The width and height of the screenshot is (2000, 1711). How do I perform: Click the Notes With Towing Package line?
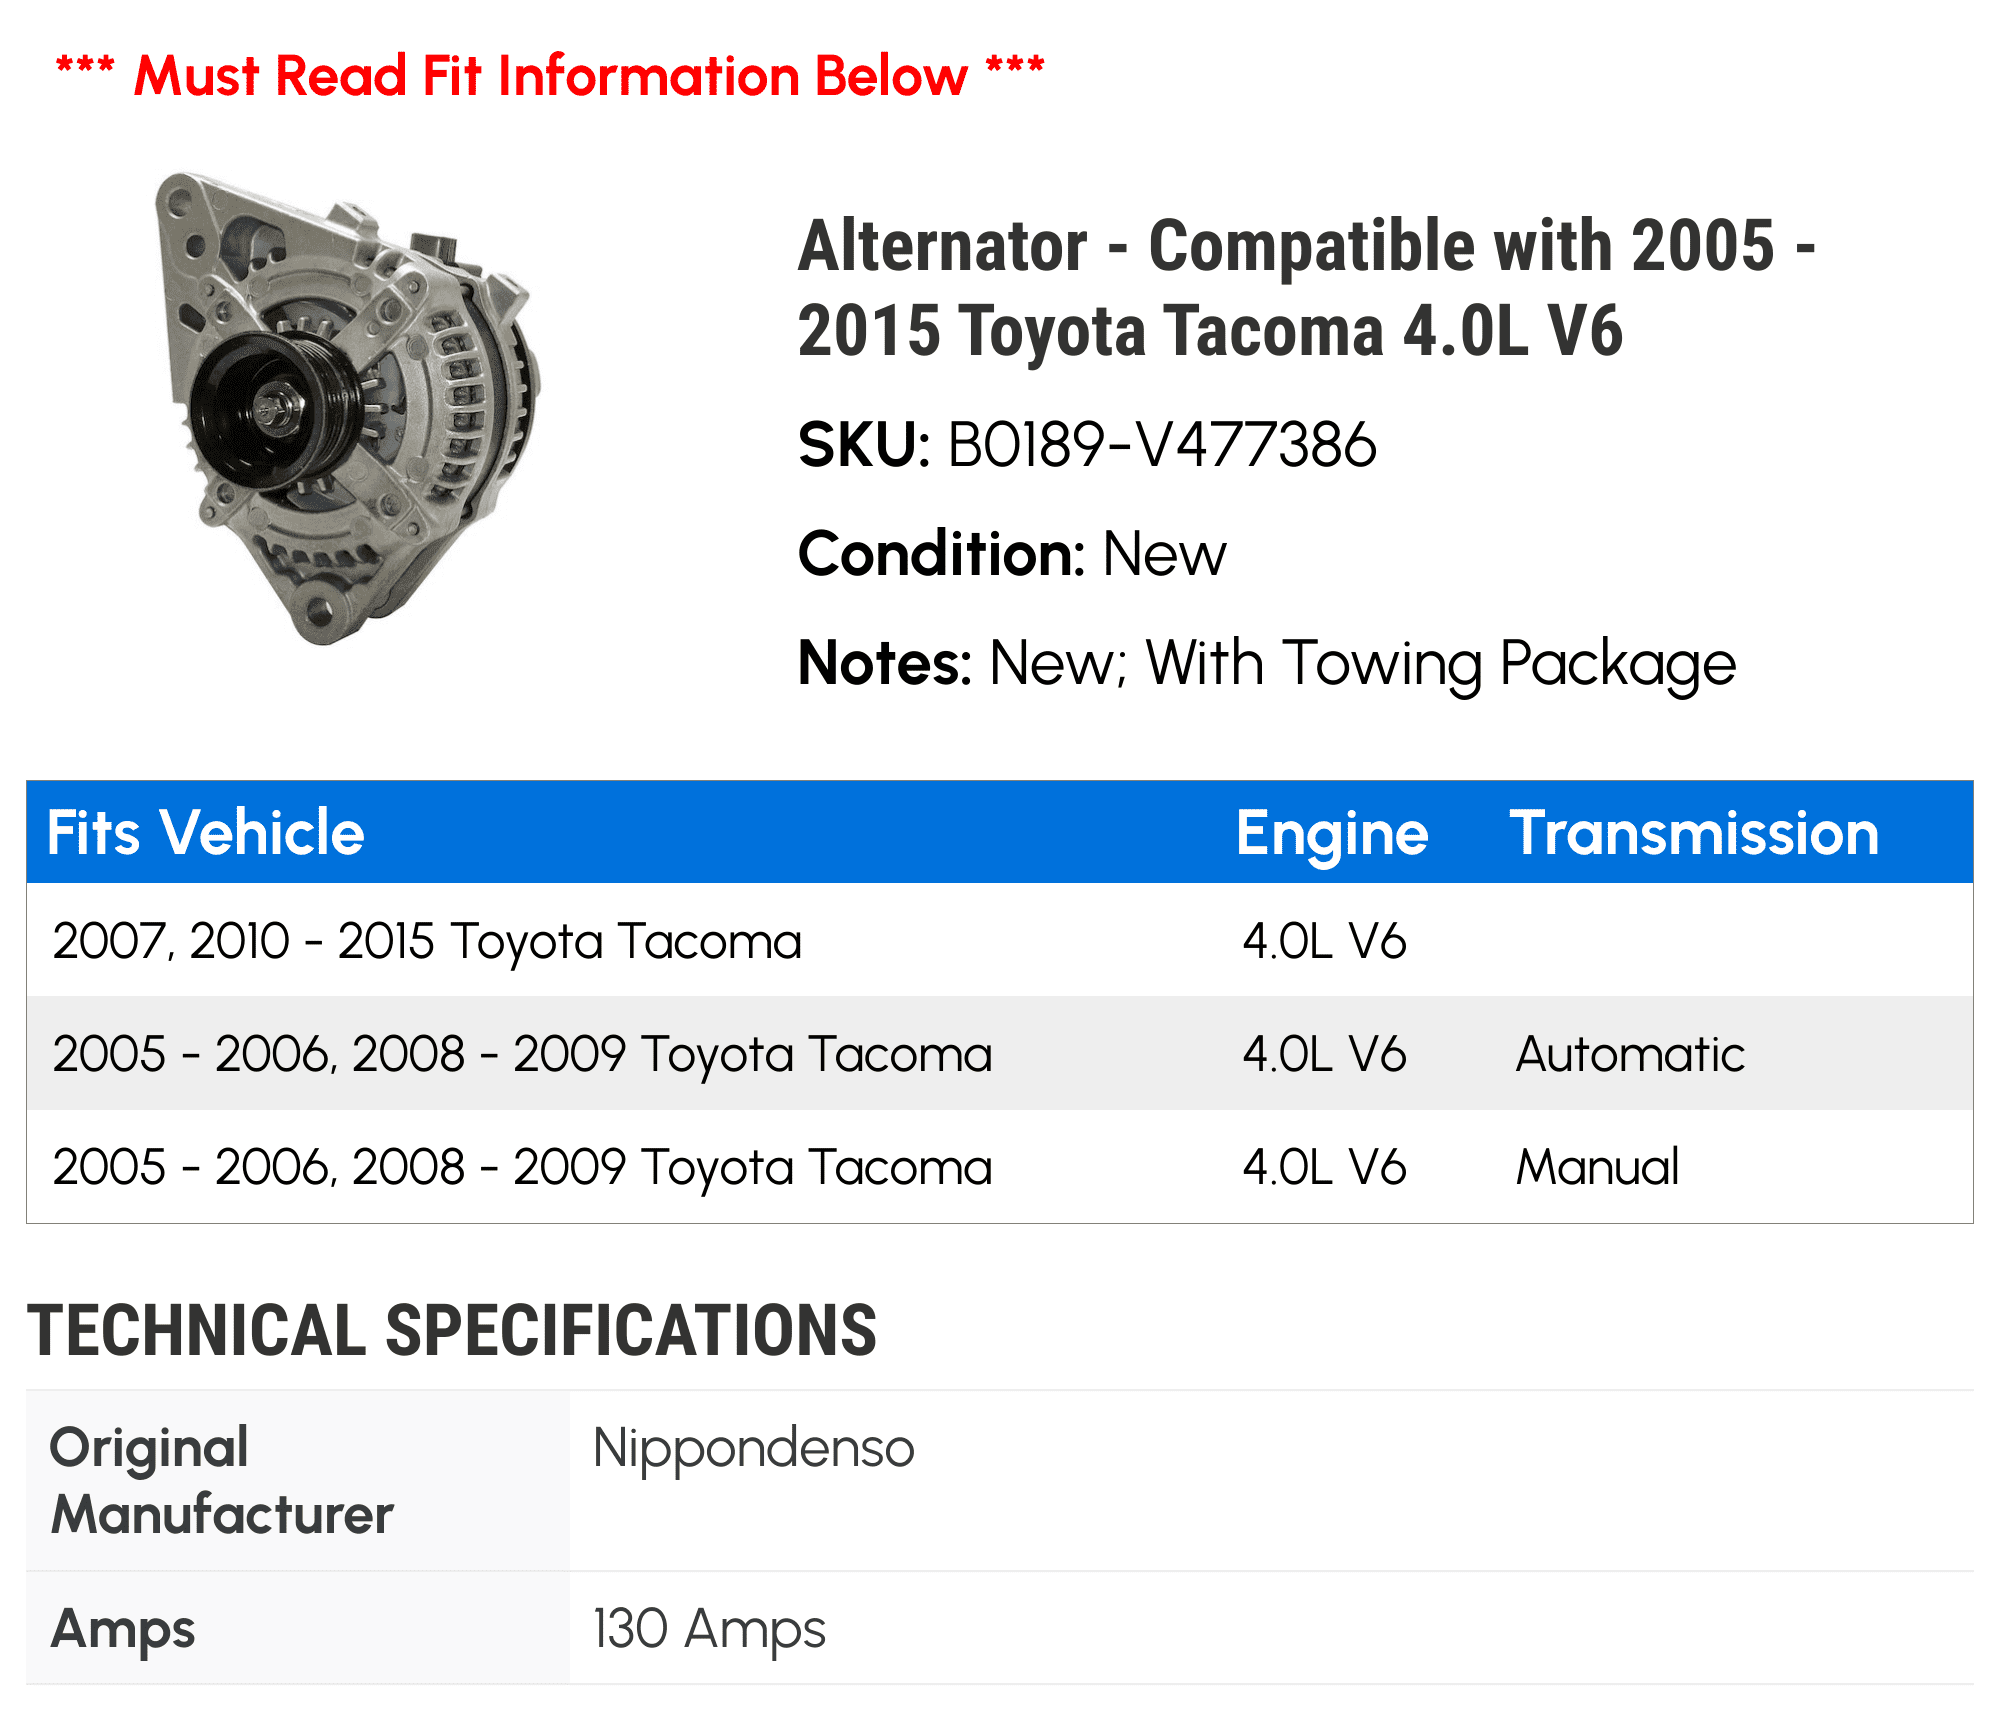tap(1266, 663)
